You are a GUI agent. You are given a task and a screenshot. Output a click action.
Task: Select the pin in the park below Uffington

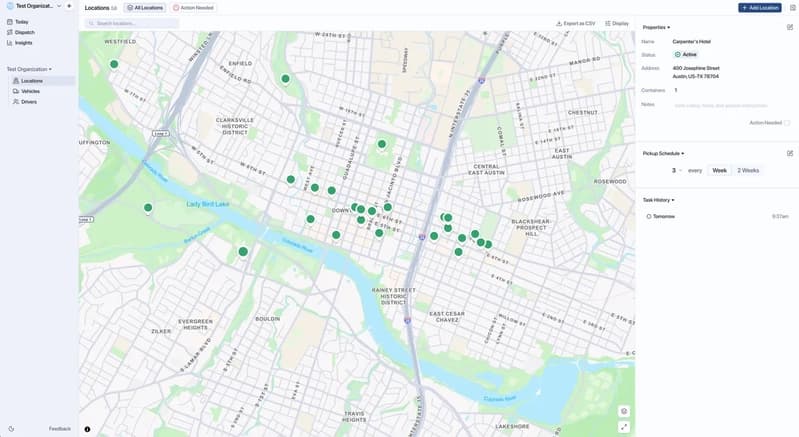(148, 208)
